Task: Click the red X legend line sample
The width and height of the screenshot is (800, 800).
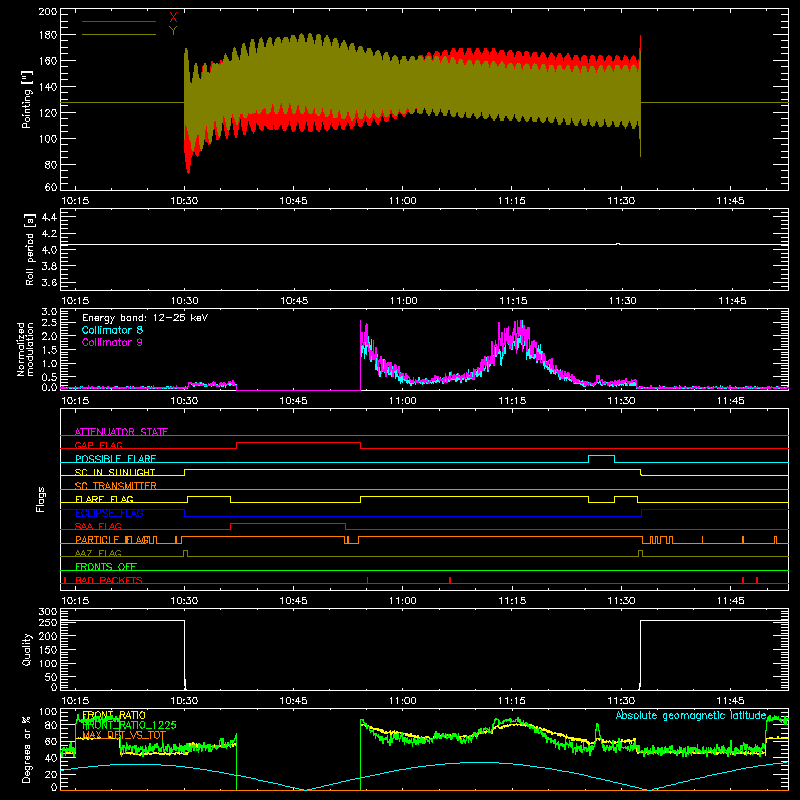Action: (119, 21)
